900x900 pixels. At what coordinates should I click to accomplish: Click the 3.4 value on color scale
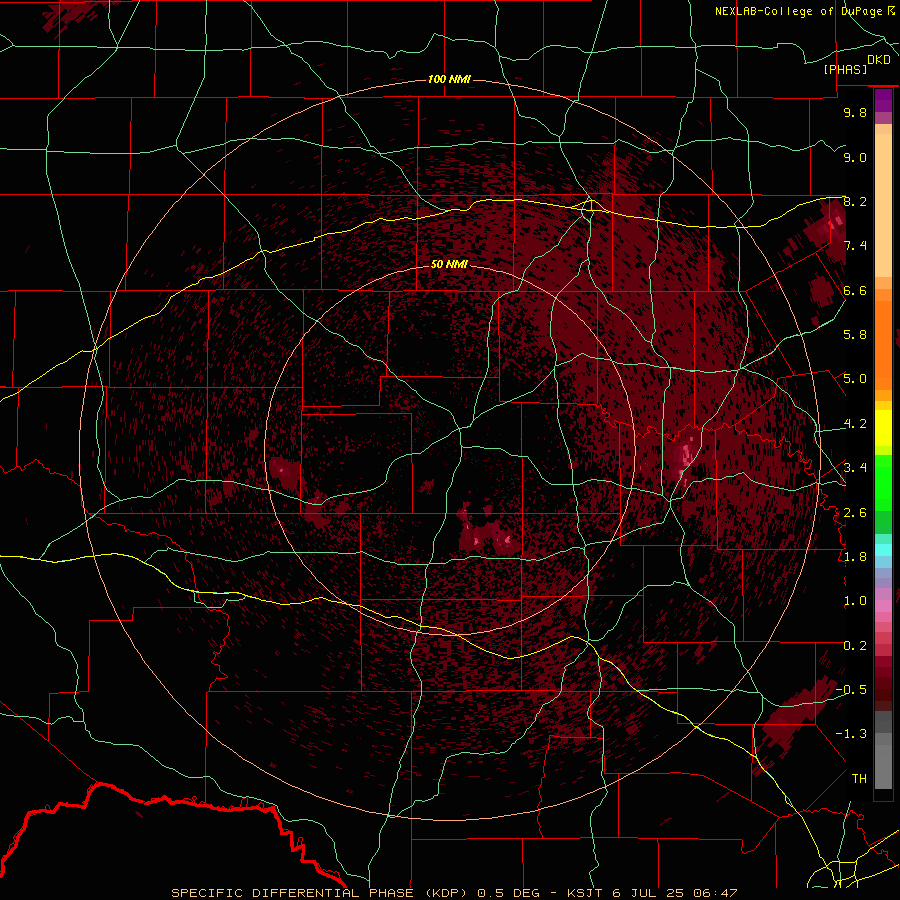(x=855, y=467)
